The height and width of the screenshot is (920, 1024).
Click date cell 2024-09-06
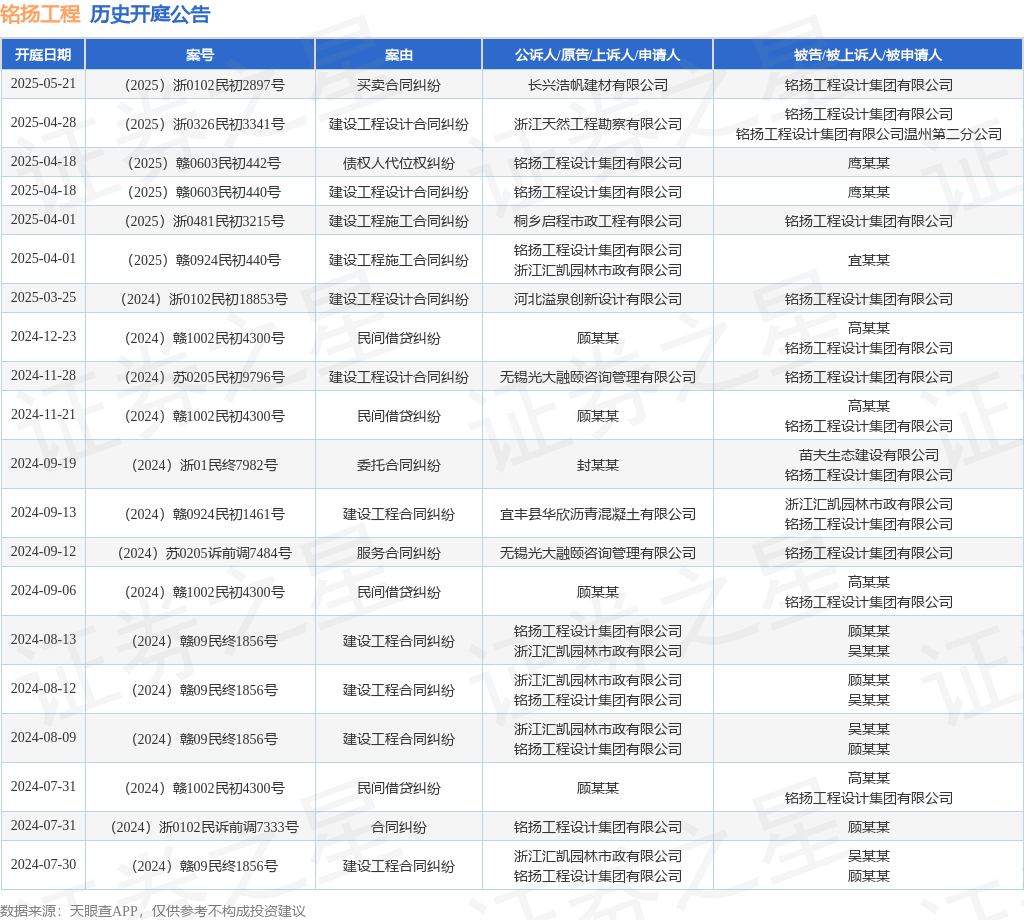(x=43, y=590)
